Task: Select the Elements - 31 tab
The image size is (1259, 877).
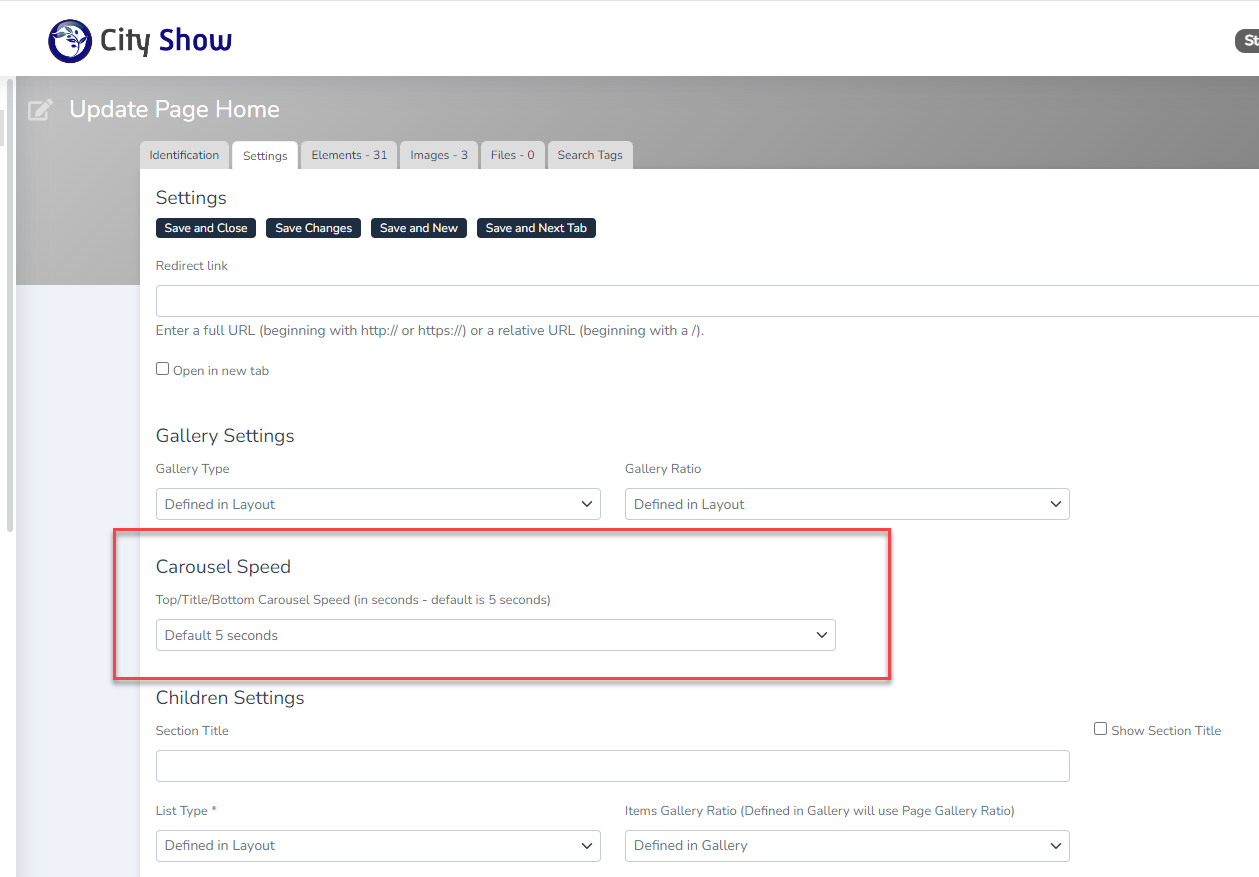Action: pos(349,155)
